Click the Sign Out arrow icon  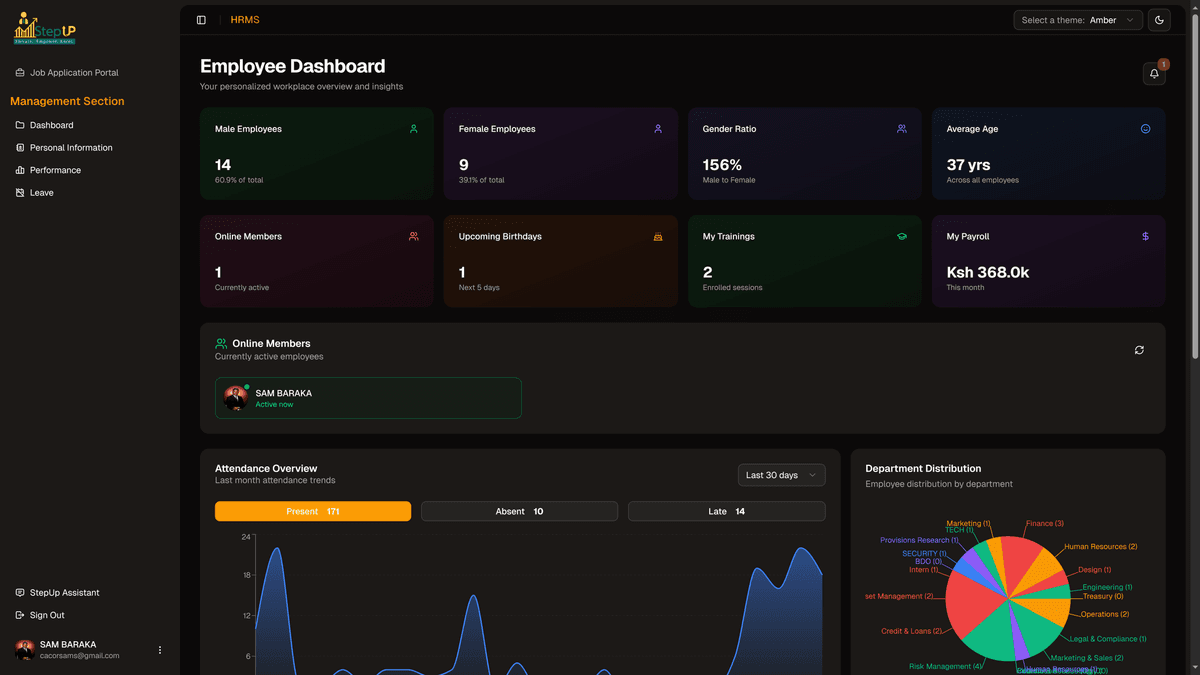click(x=20, y=615)
